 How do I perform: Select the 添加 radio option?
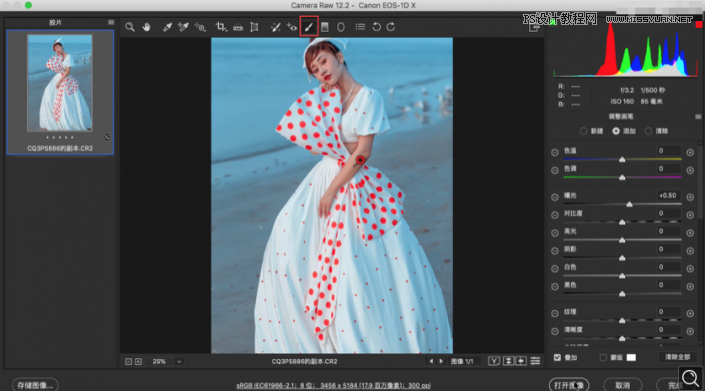(616, 131)
